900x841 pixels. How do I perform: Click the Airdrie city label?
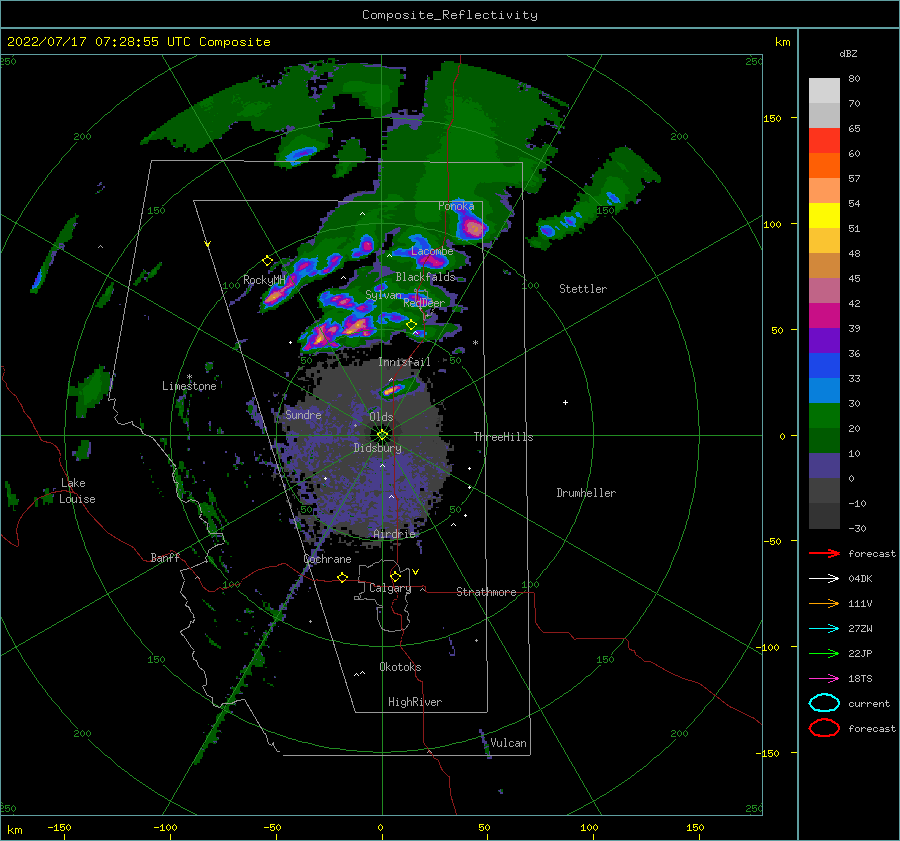(394, 534)
